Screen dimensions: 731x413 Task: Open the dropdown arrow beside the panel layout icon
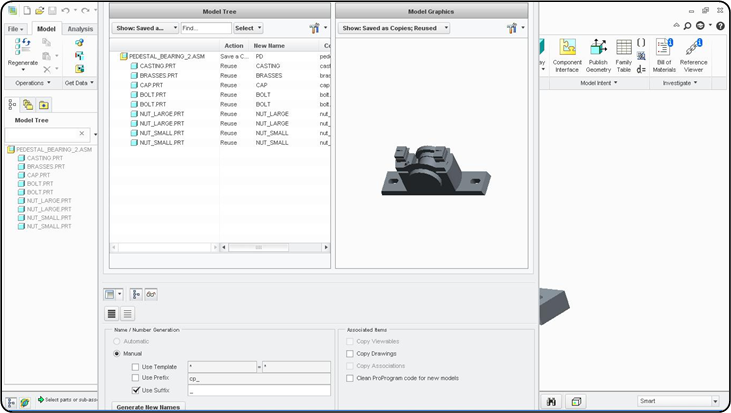(120, 294)
